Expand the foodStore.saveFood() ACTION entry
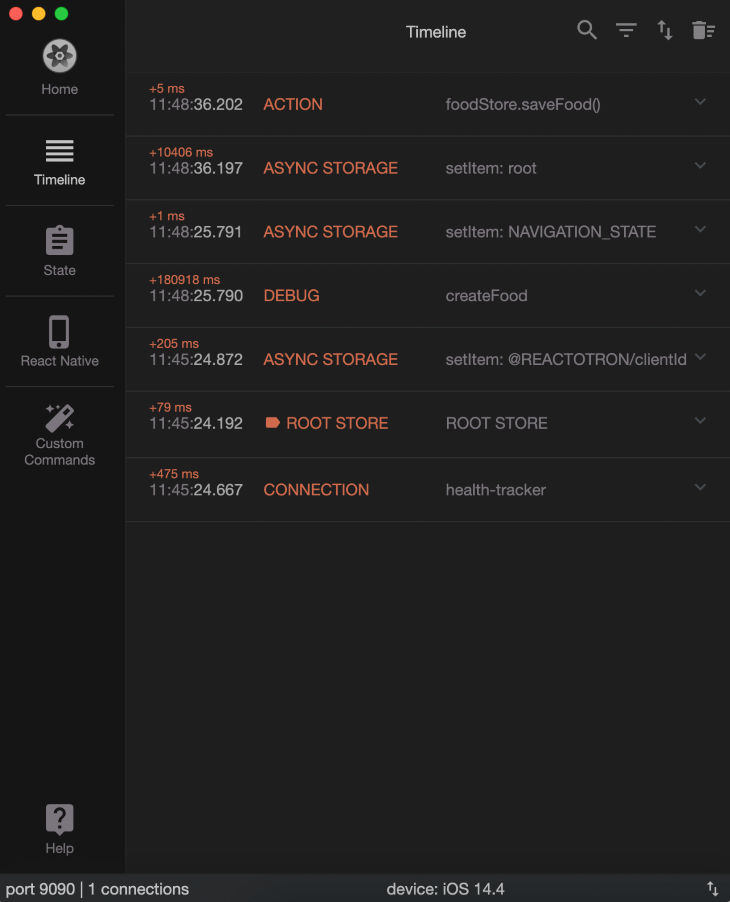The image size is (730, 902). coord(700,102)
